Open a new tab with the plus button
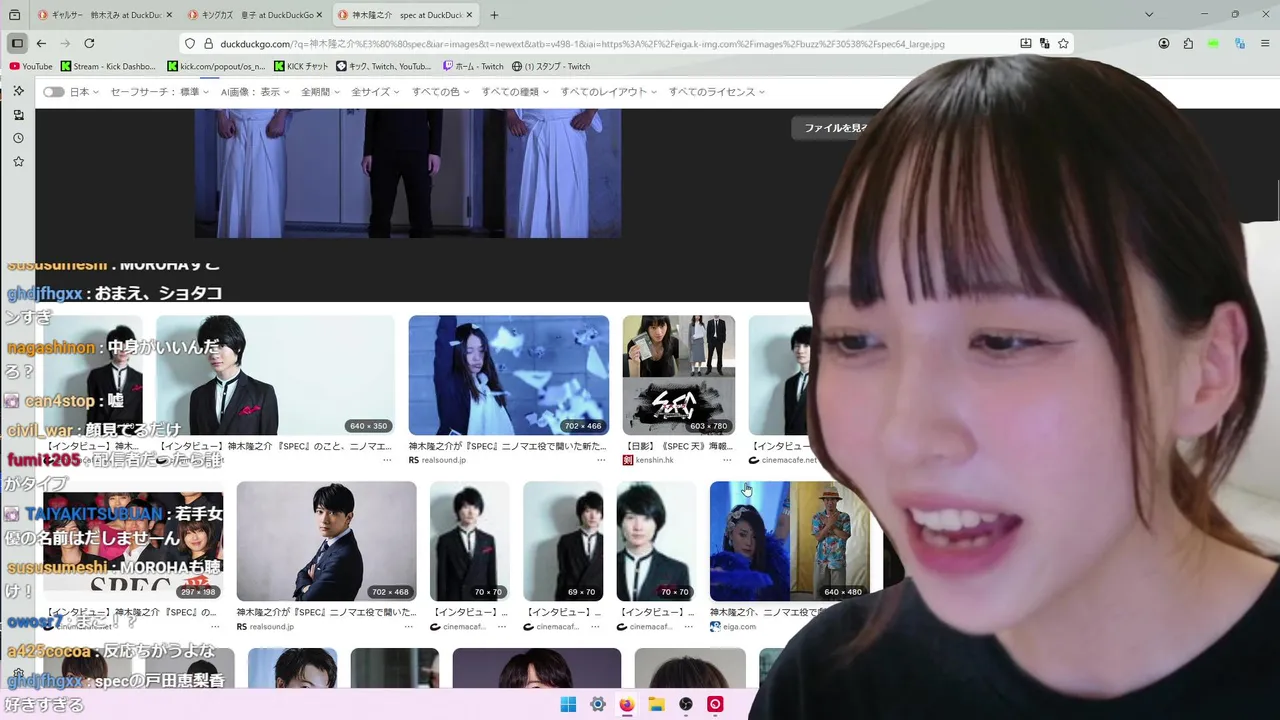1280x720 pixels. point(494,15)
